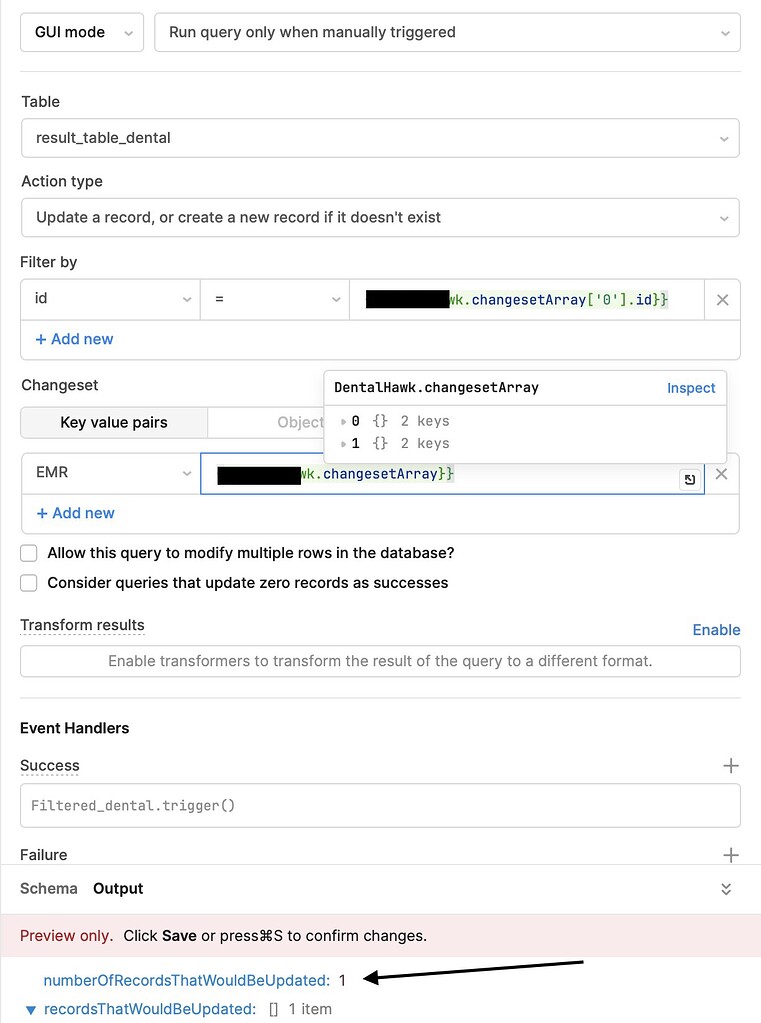Open the GUI mode dropdown
Viewport: 761px width, 1023px height.
pos(80,32)
